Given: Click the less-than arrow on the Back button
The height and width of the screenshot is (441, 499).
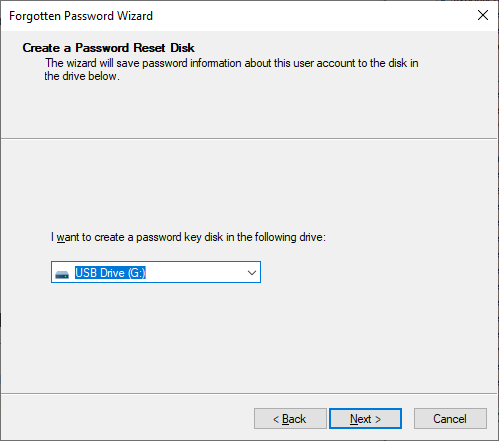Looking at the screenshot, I should pyautogui.click(x=276, y=419).
